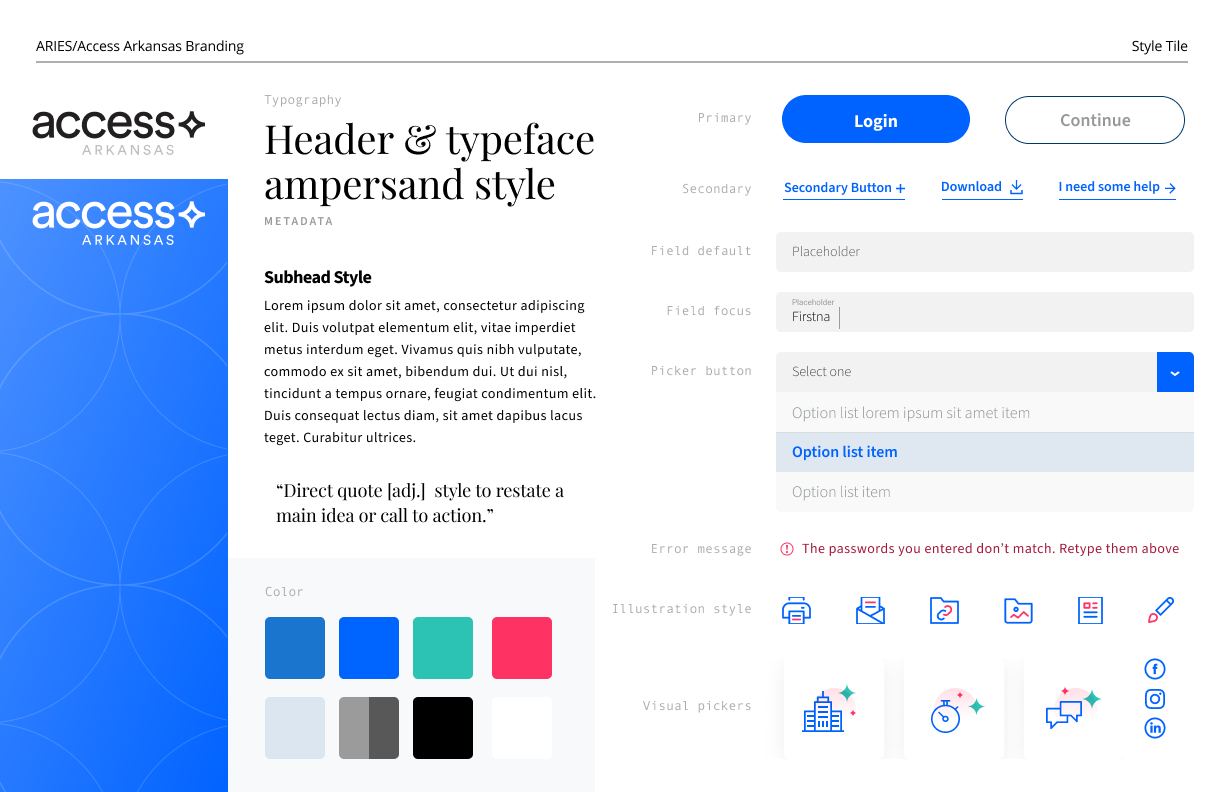The width and height of the screenshot is (1224, 792).
Task: Click the 'Direct quote [adj.]' pull quote
Action: (420, 503)
